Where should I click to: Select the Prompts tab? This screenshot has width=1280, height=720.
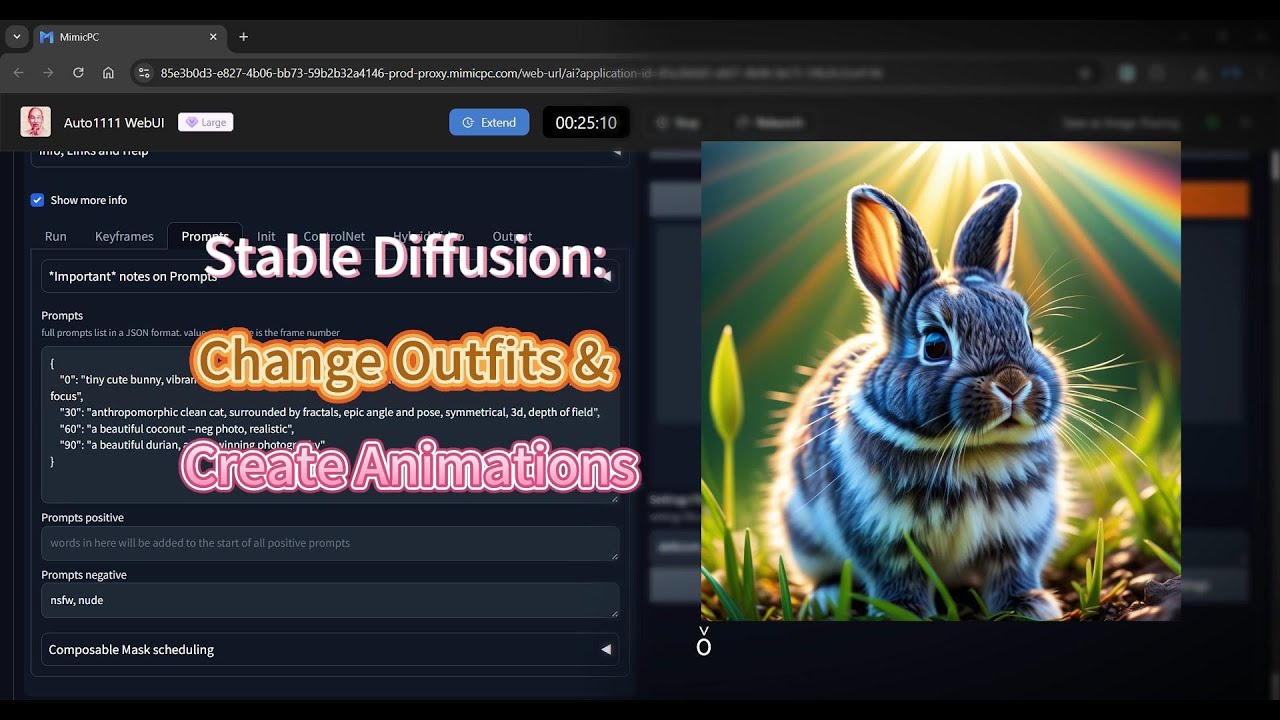pos(205,237)
